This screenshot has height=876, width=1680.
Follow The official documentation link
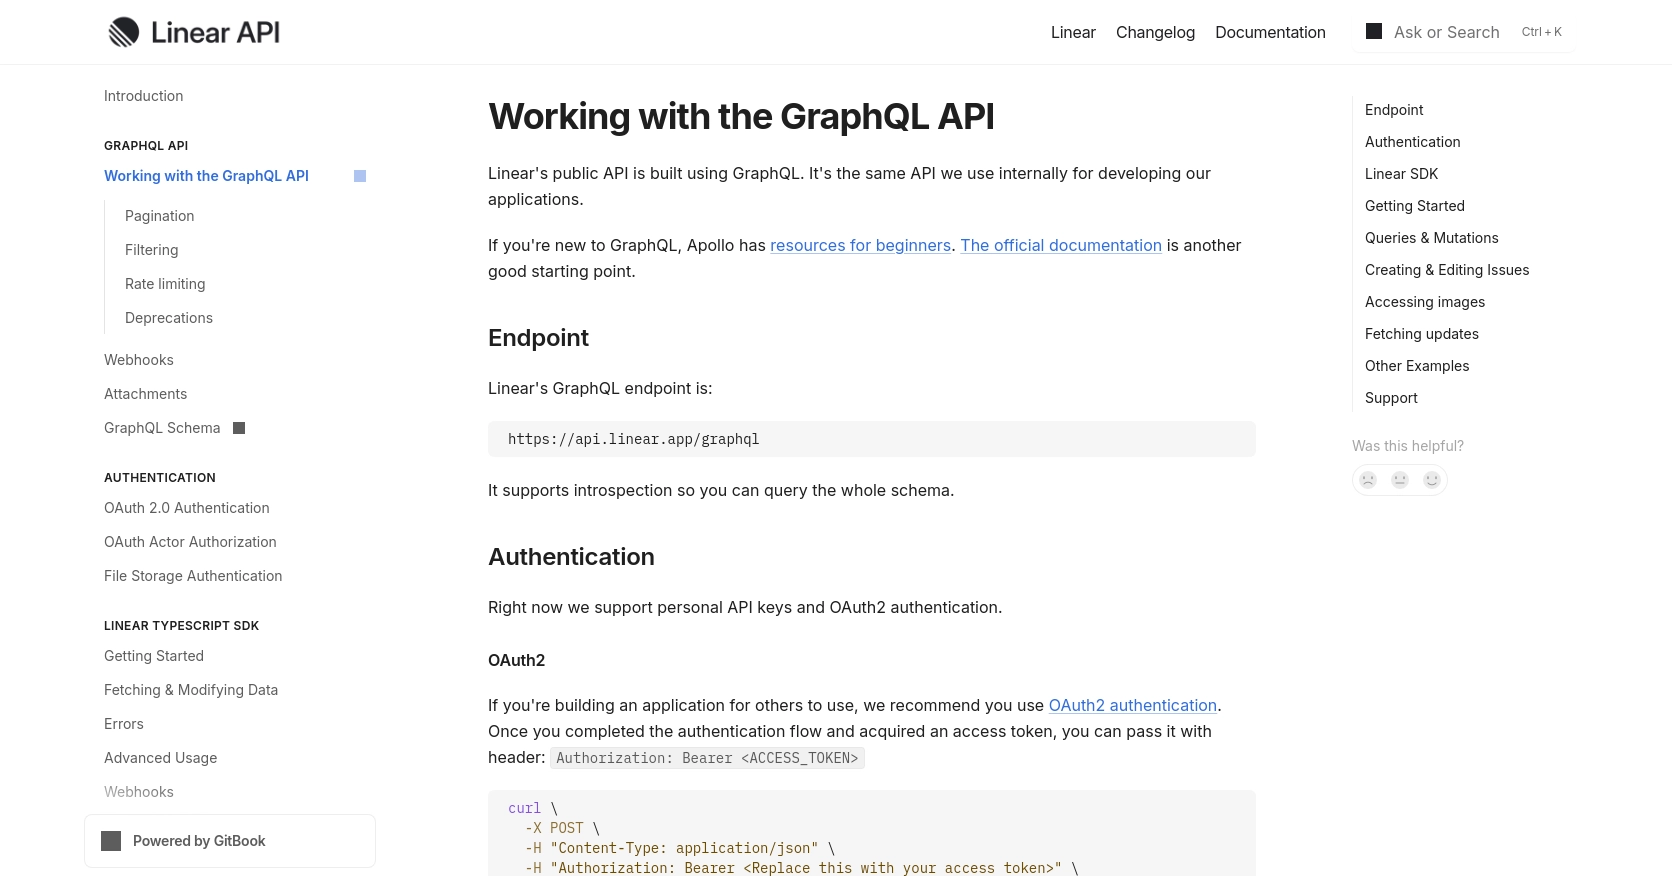click(x=1061, y=245)
